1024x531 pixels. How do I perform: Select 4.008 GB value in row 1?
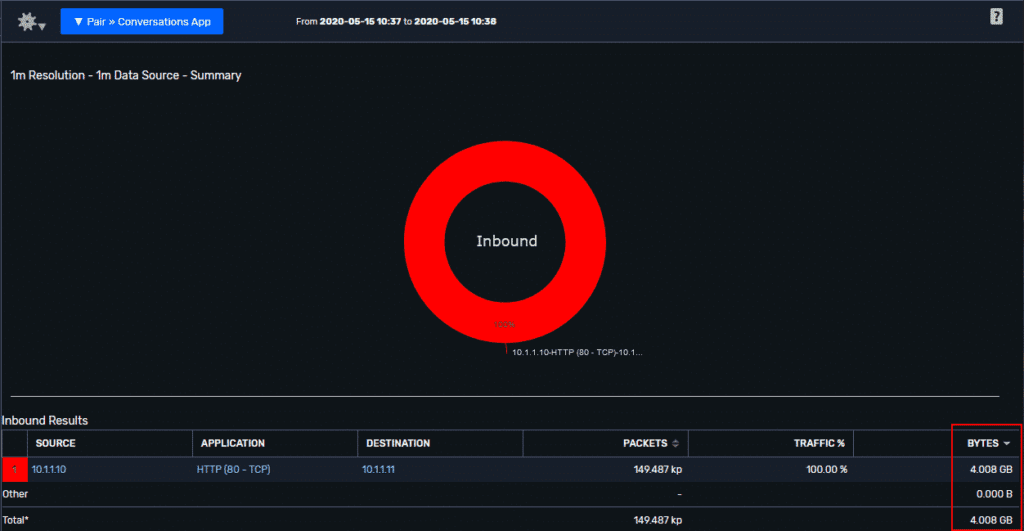991,469
